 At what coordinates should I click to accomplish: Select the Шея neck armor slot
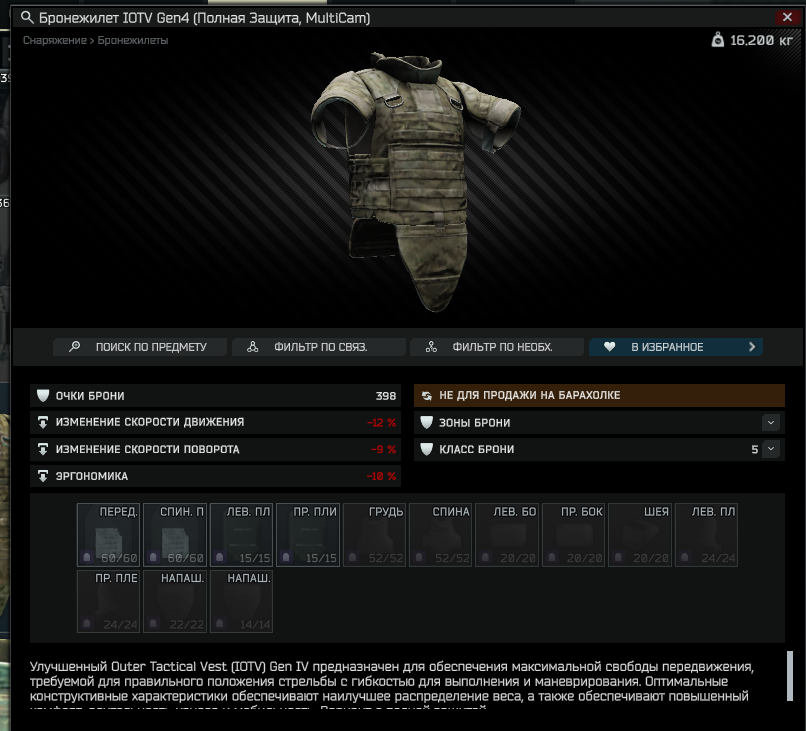click(x=640, y=535)
